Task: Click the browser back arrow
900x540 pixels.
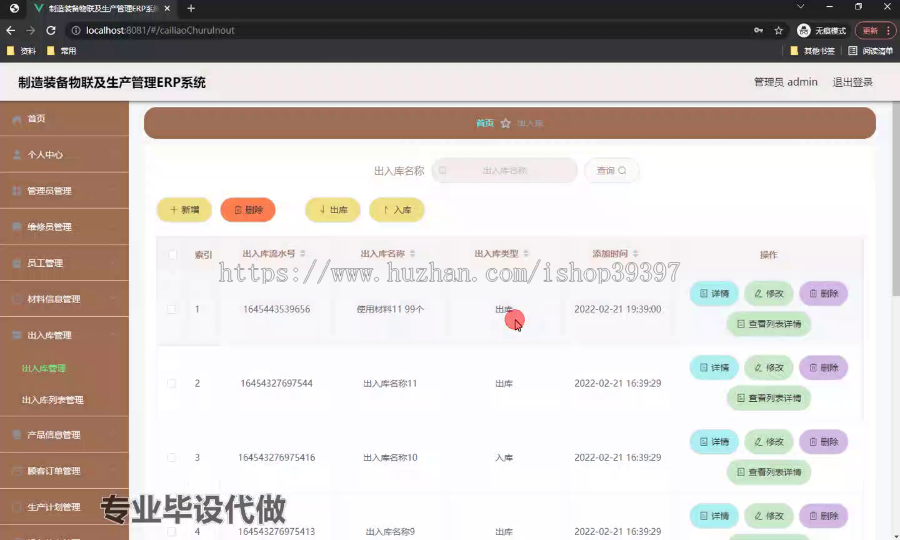Action: click(10, 30)
